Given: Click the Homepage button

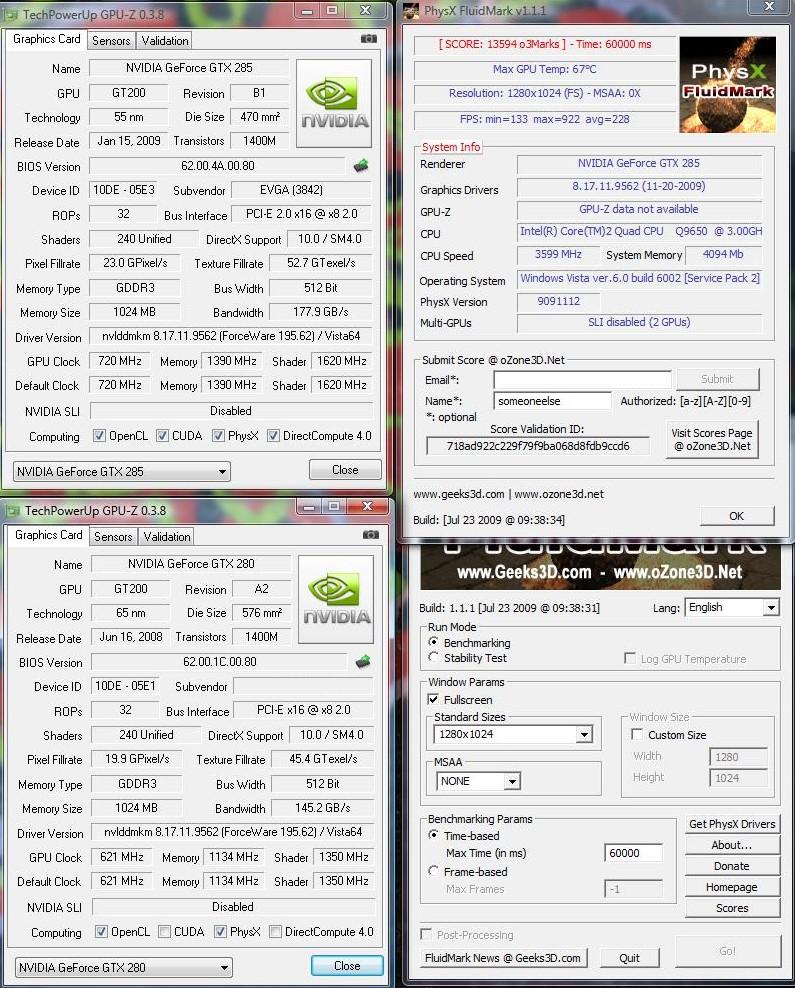Looking at the screenshot, I should pyautogui.click(x=732, y=887).
